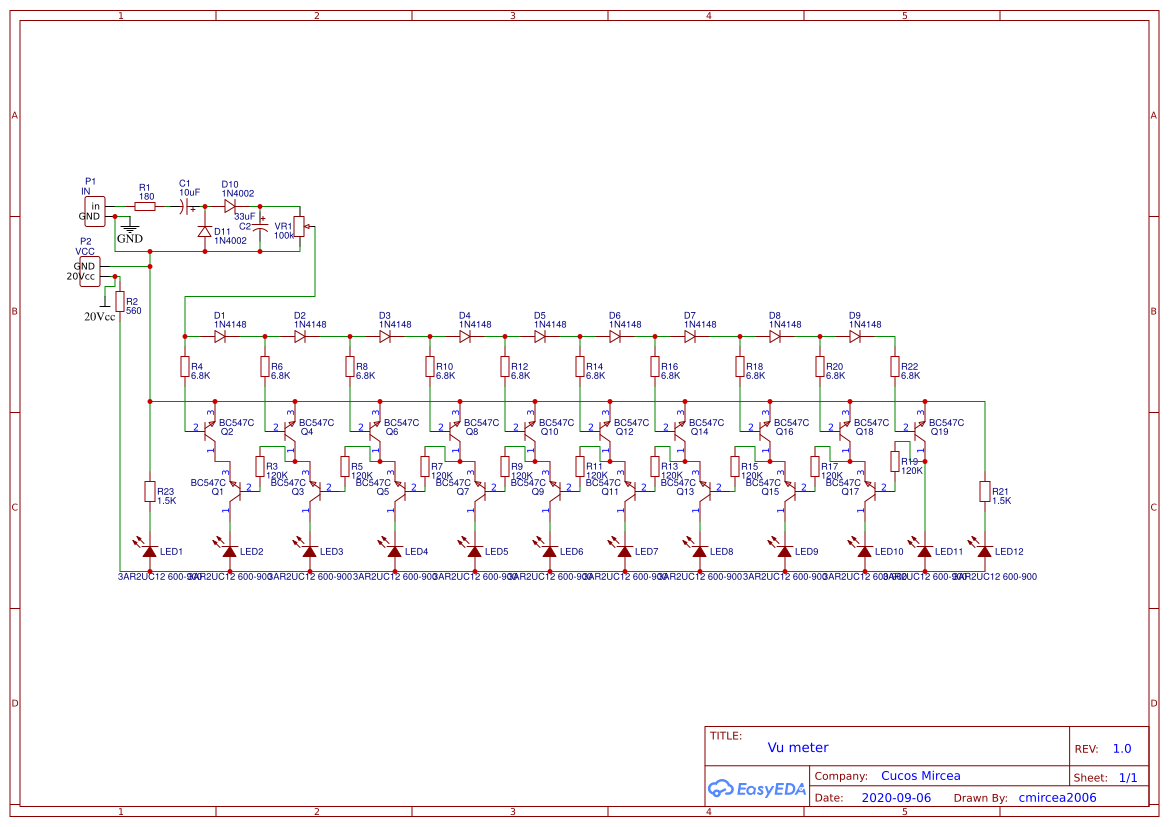Click the GND ground symbol near P1
Viewport: 1169px width, 827px height.
(129, 230)
